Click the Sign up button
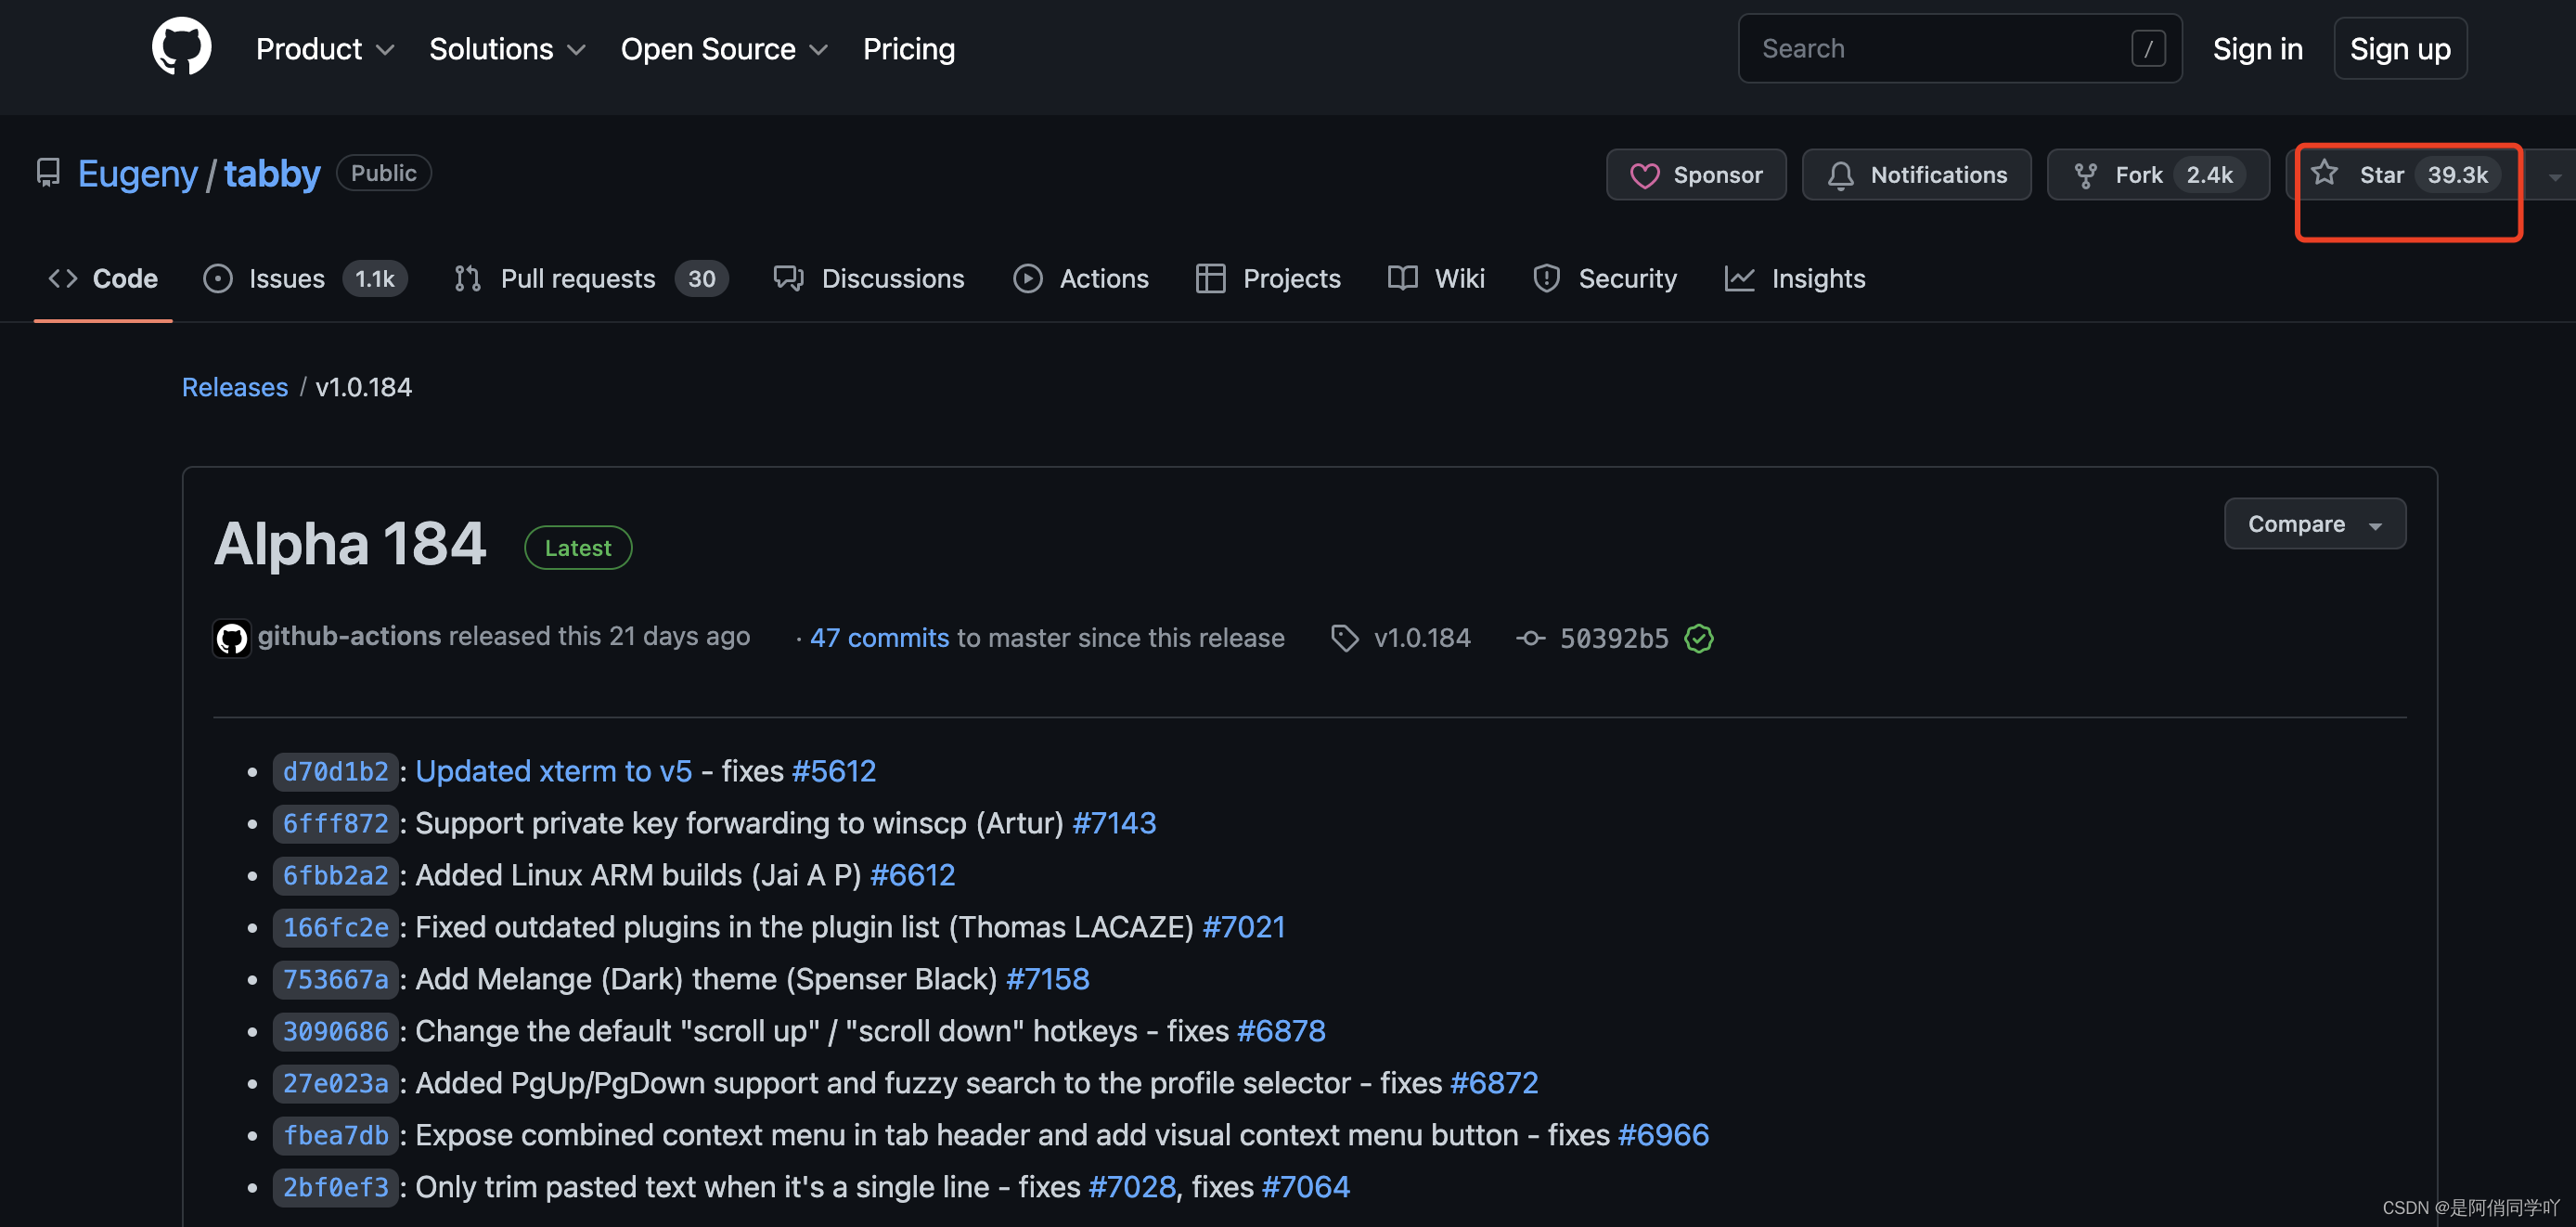This screenshot has width=2576, height=1227. 2398,49
